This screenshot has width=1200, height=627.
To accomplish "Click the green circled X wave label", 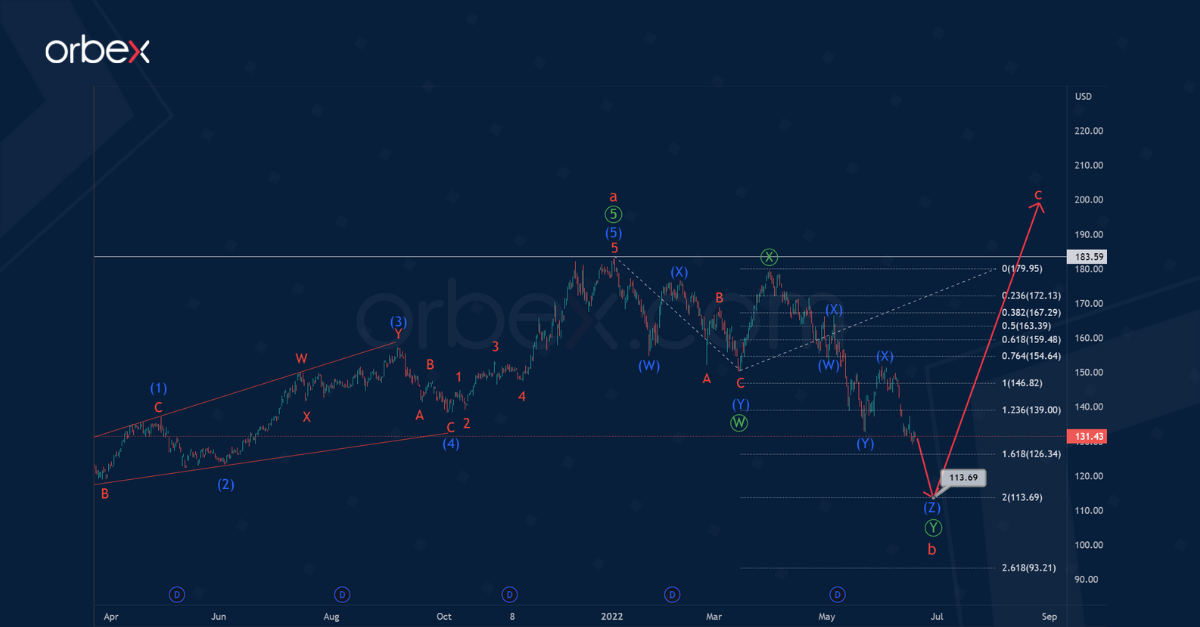I will tap(768, 256).
